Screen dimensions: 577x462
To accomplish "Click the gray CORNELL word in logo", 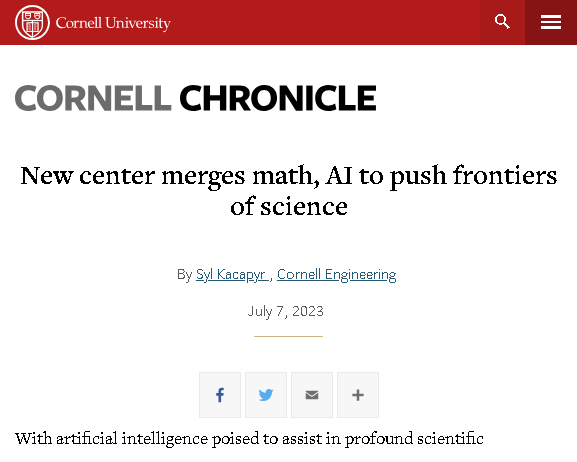I will (93, 98).
